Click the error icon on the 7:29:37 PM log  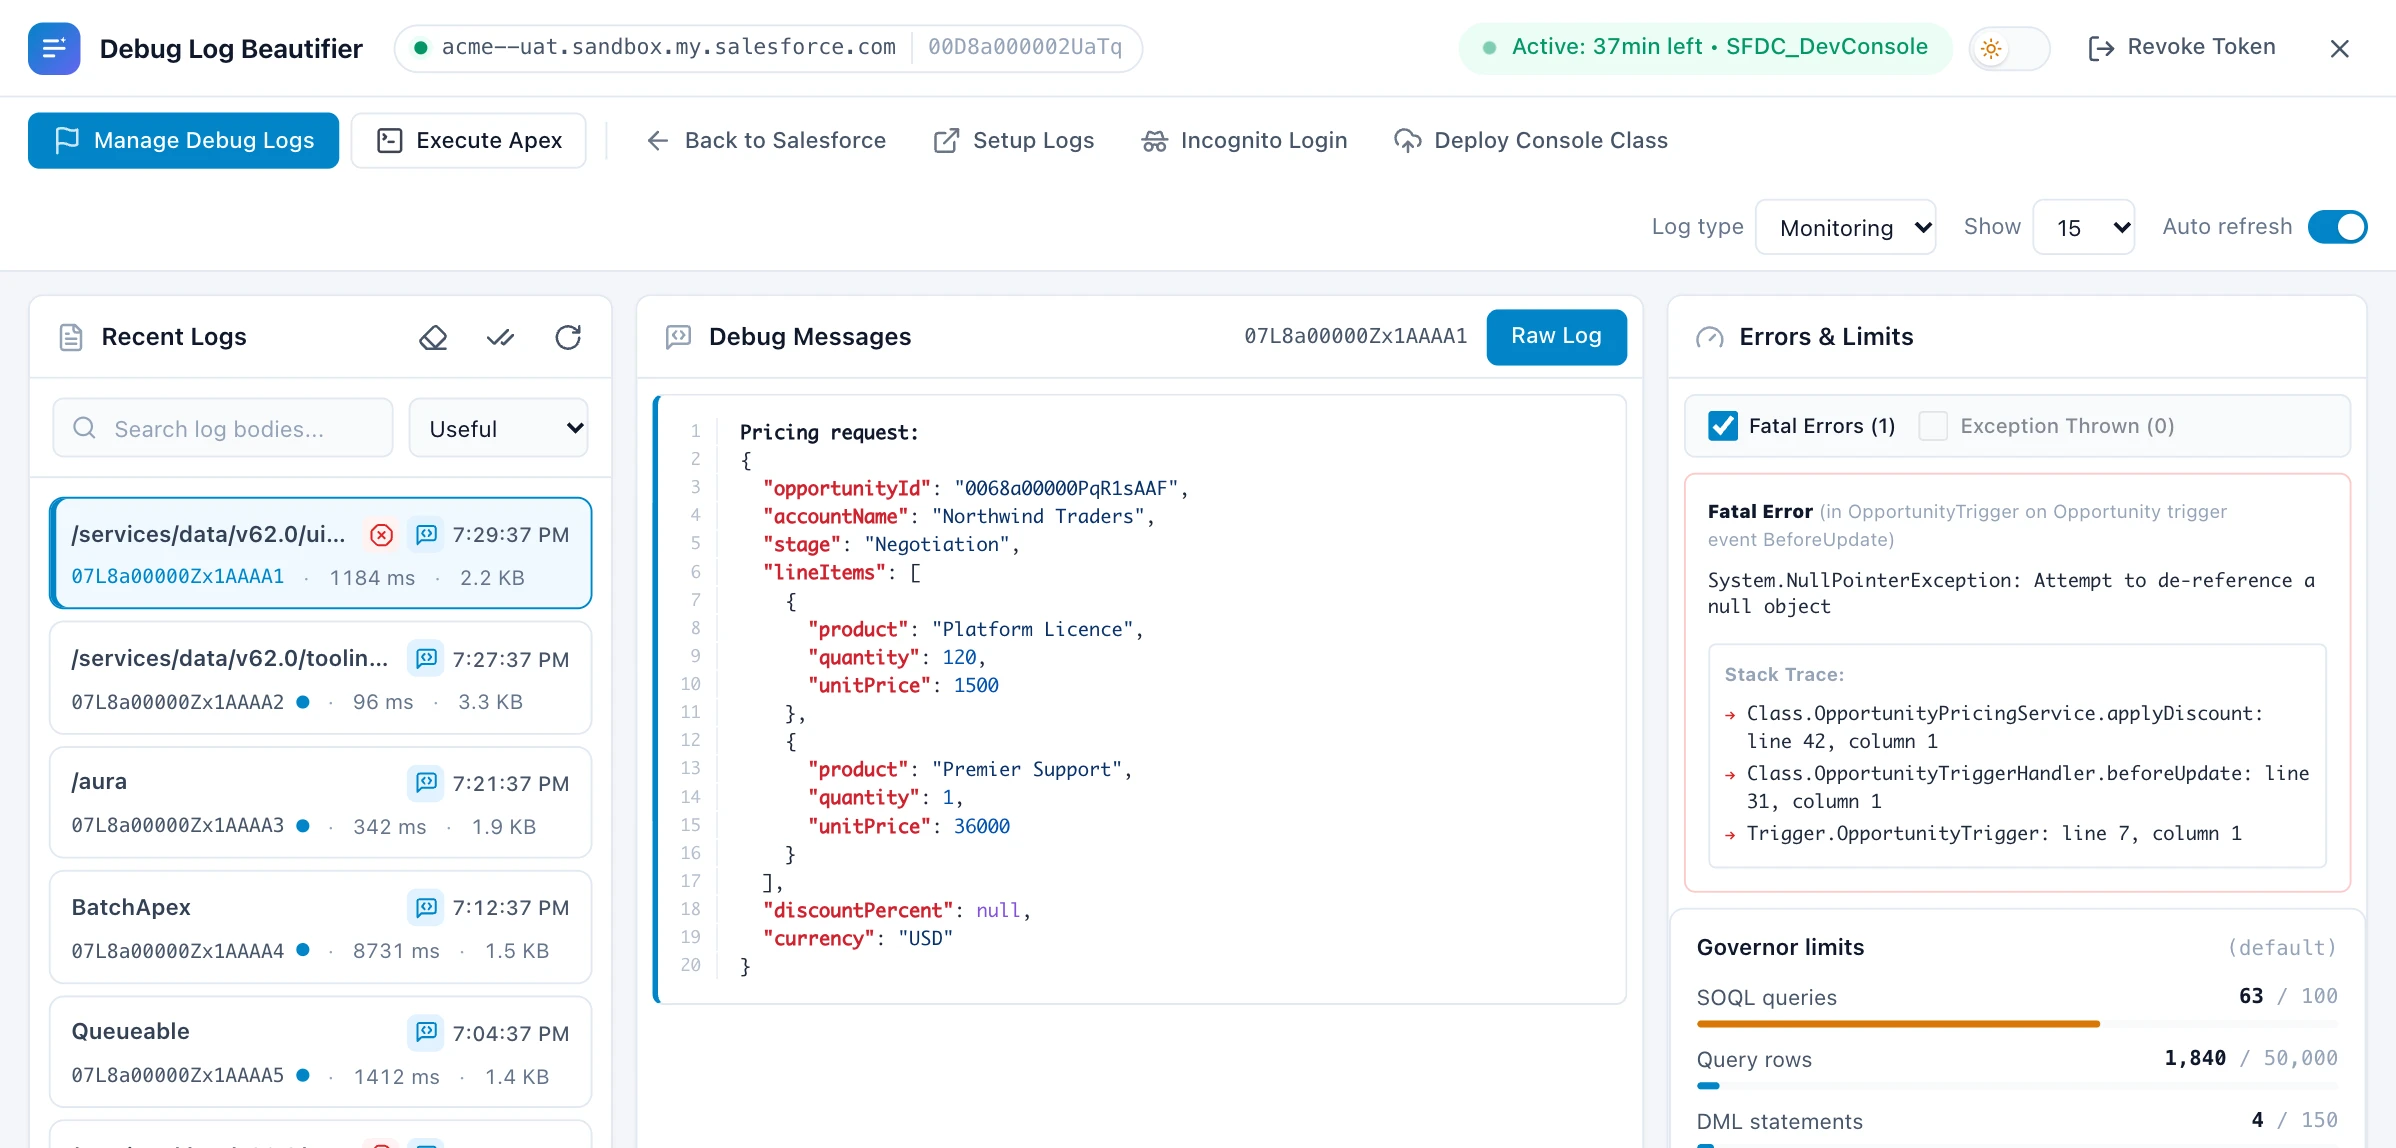pyautogui.click(x=381, y=535)
